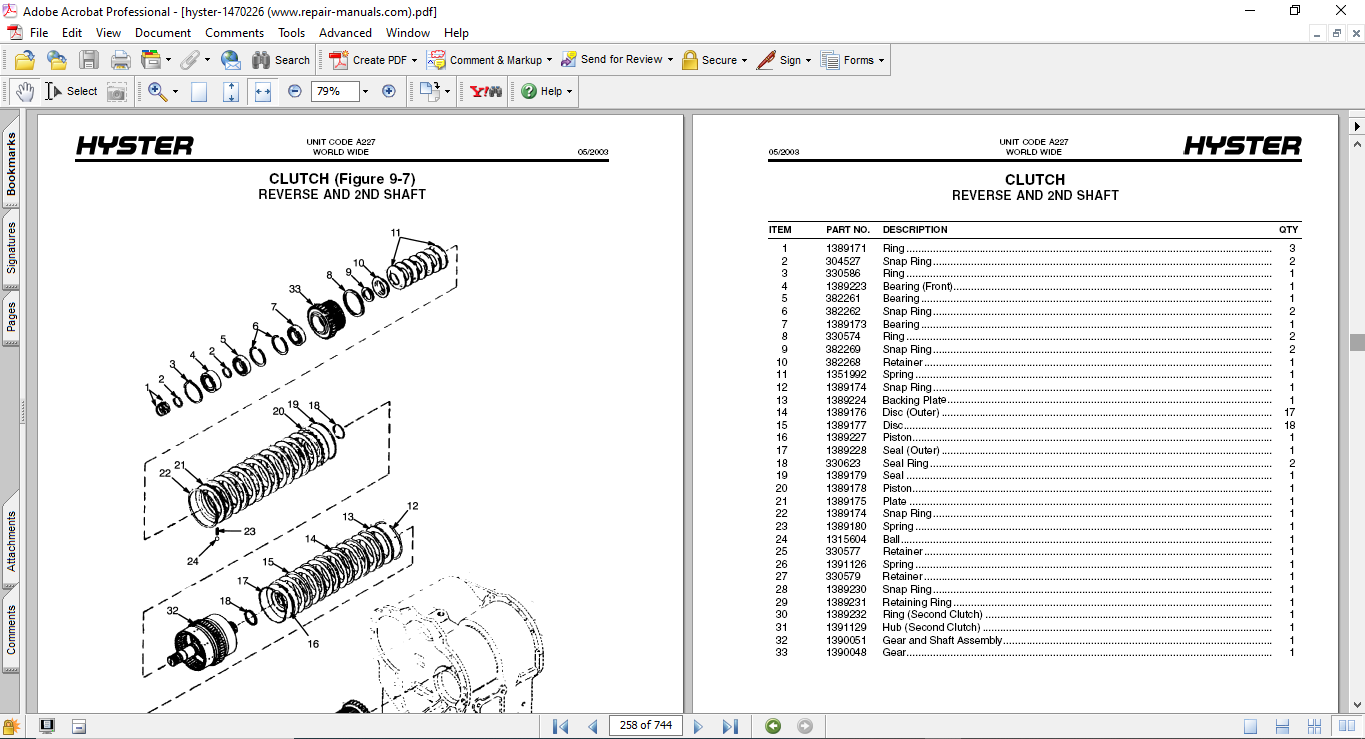Click the Print icon
Screen dimensions: 1365x739
tap(121, 60)
